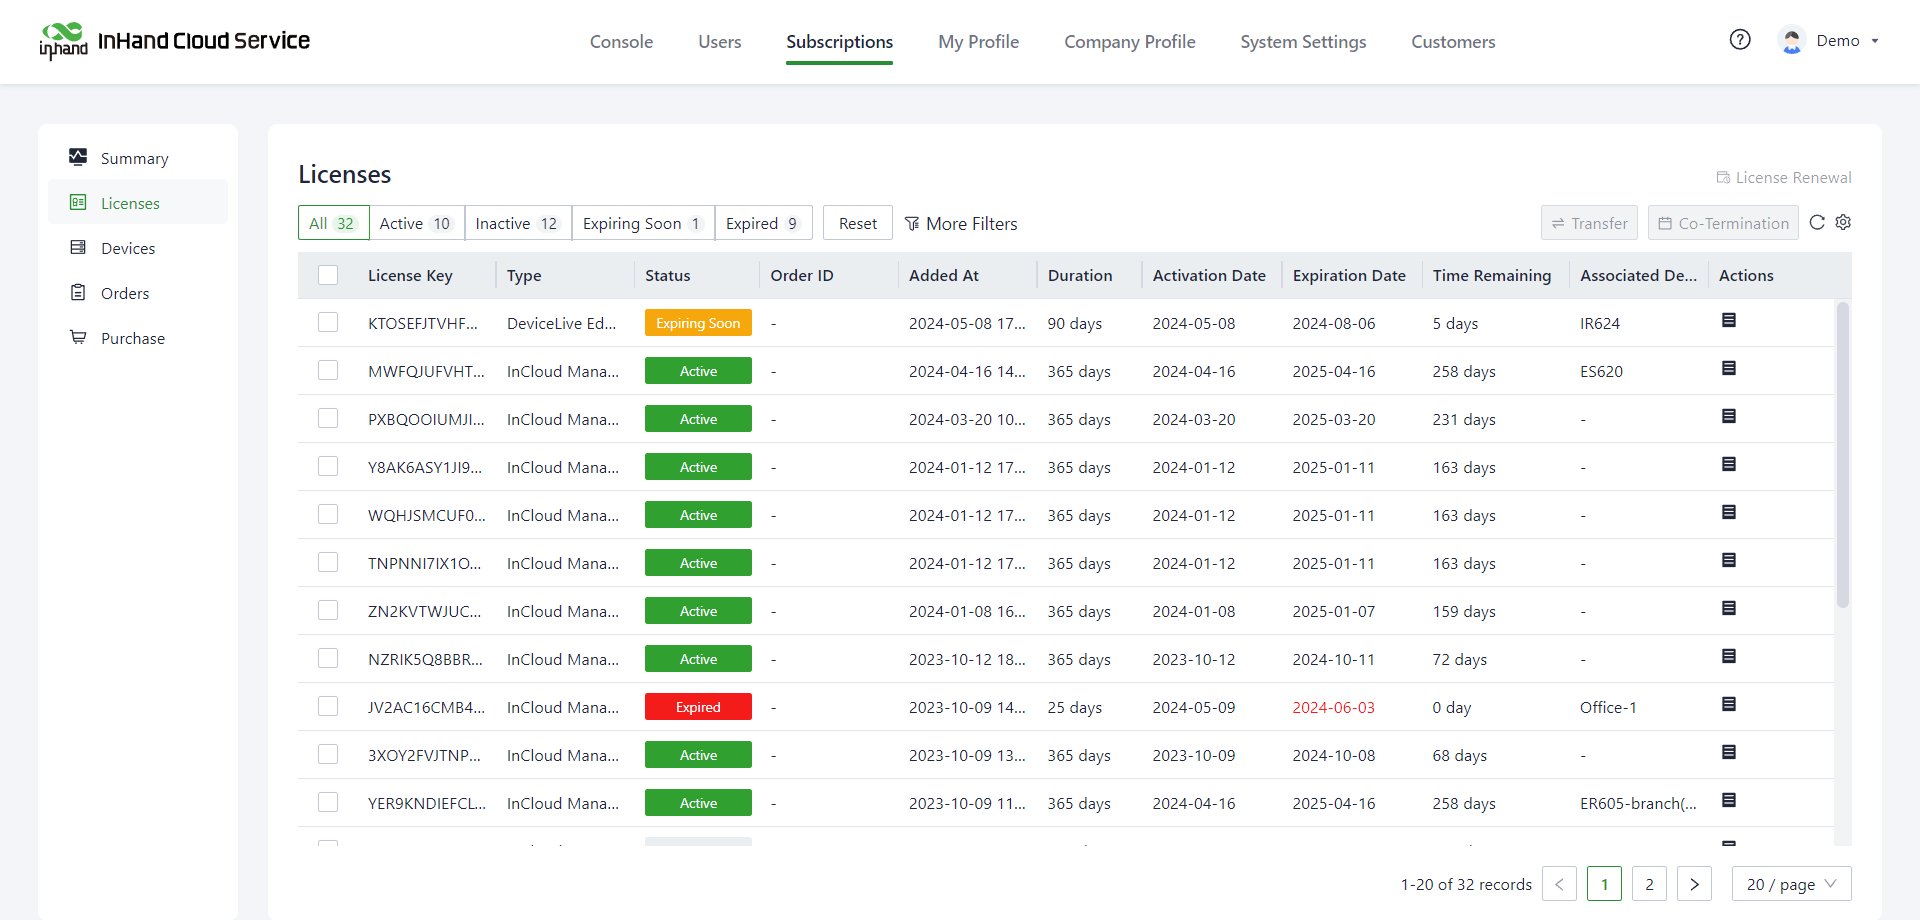
Task: Go to next page arrow in pagination
Action: 1694,884
